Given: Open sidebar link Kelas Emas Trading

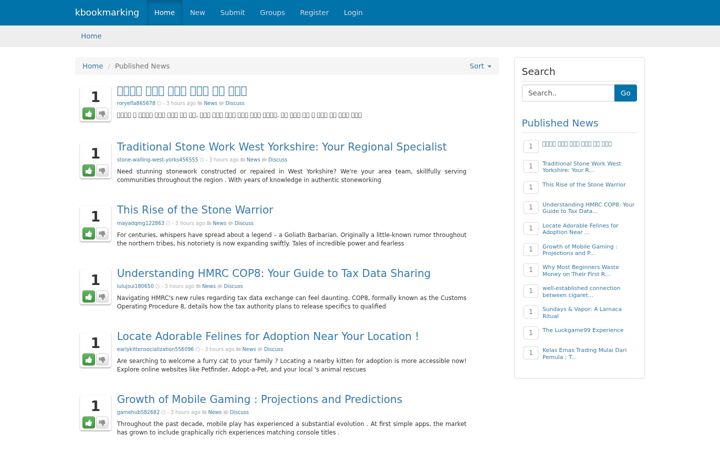Looking at the screenshot, I should [584, 354].
